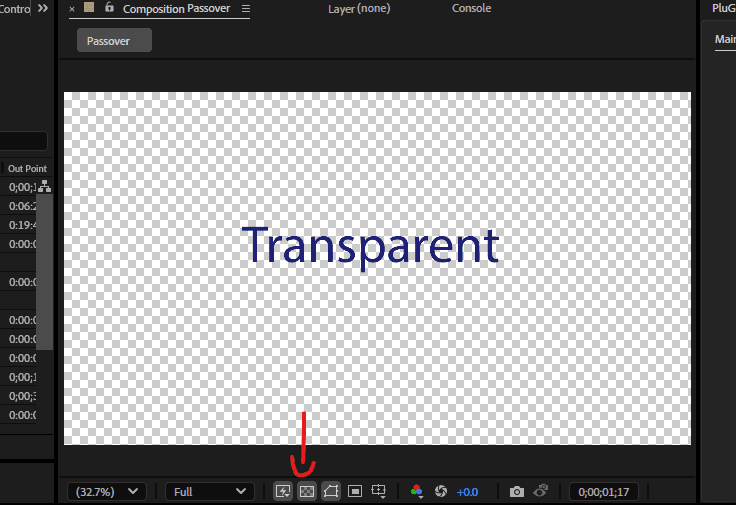Take a snapshot with camera icon
The width and height of the screenshot is (736, 505).
pyautogui.click(x=516, y=491)
